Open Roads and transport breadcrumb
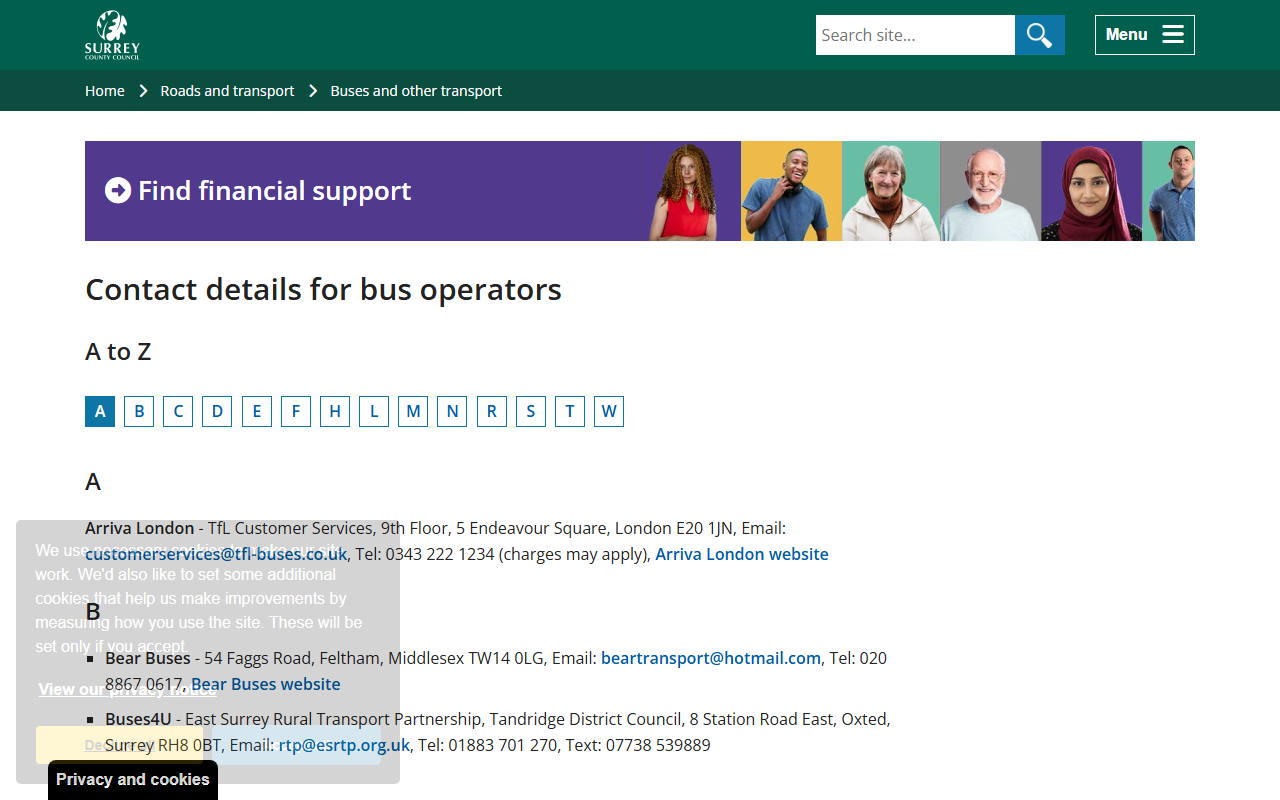Viewport: 1280px width, 800px height. tap(227, 91)
